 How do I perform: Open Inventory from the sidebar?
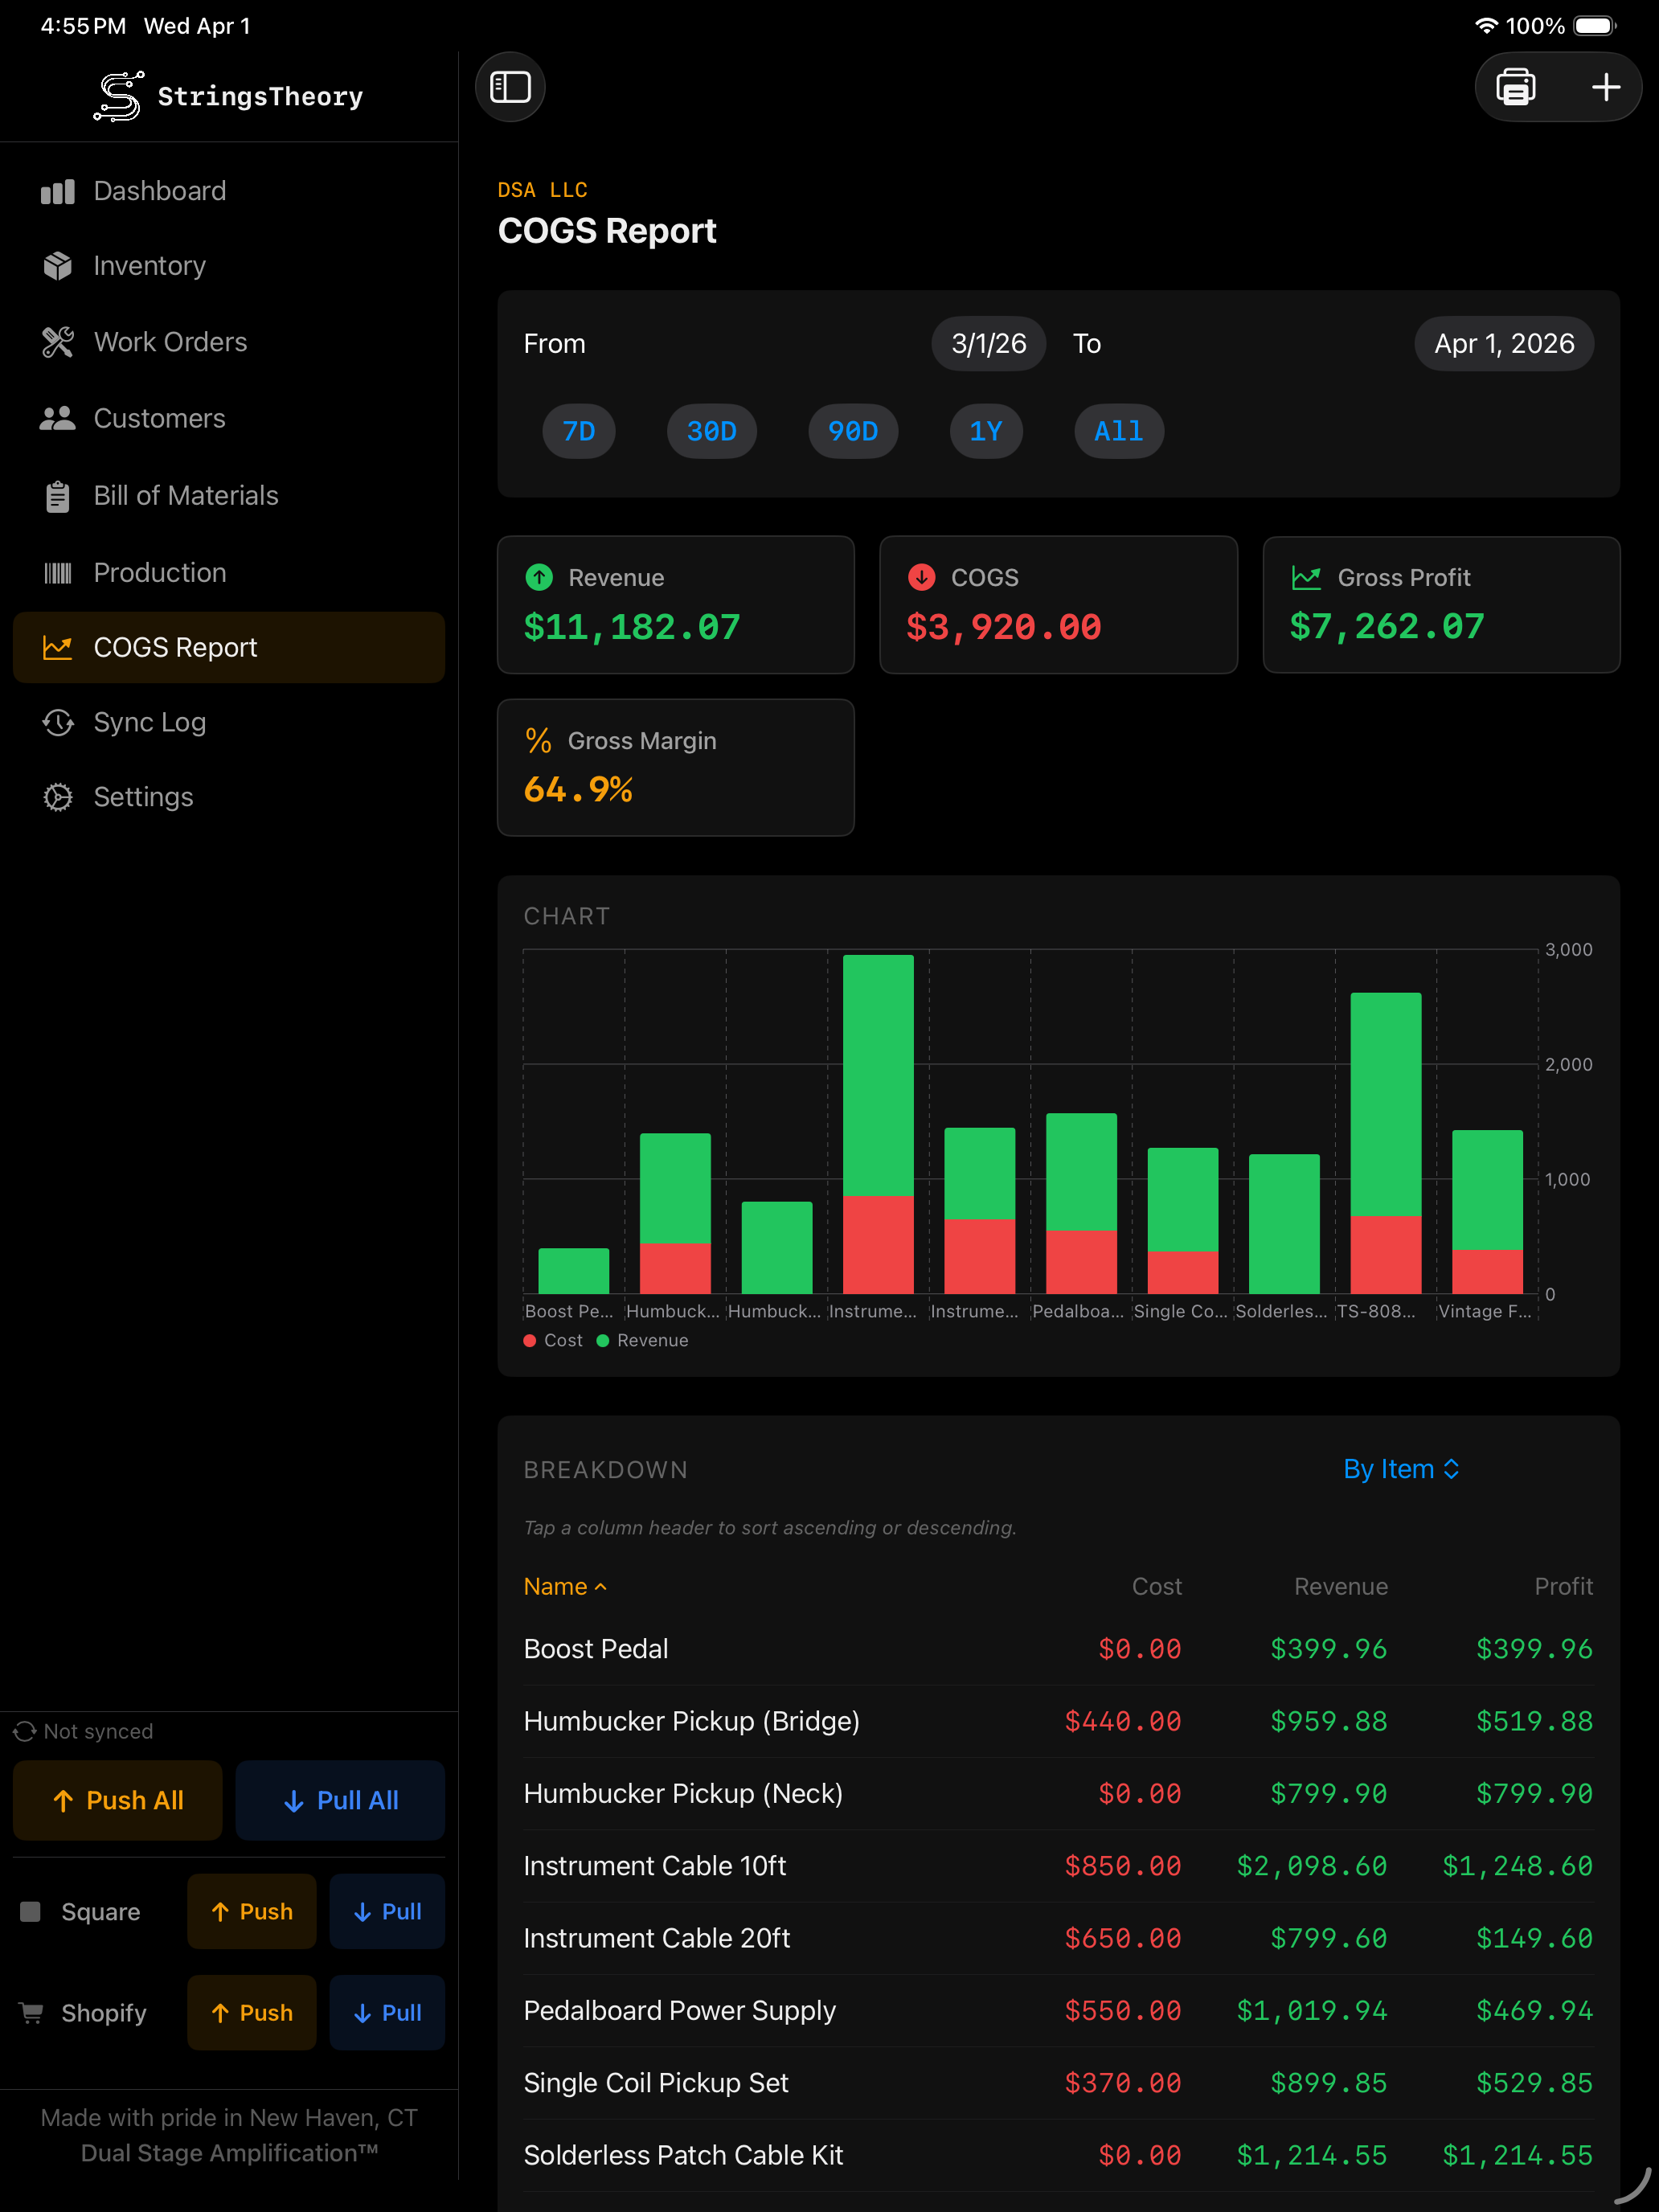149,266
